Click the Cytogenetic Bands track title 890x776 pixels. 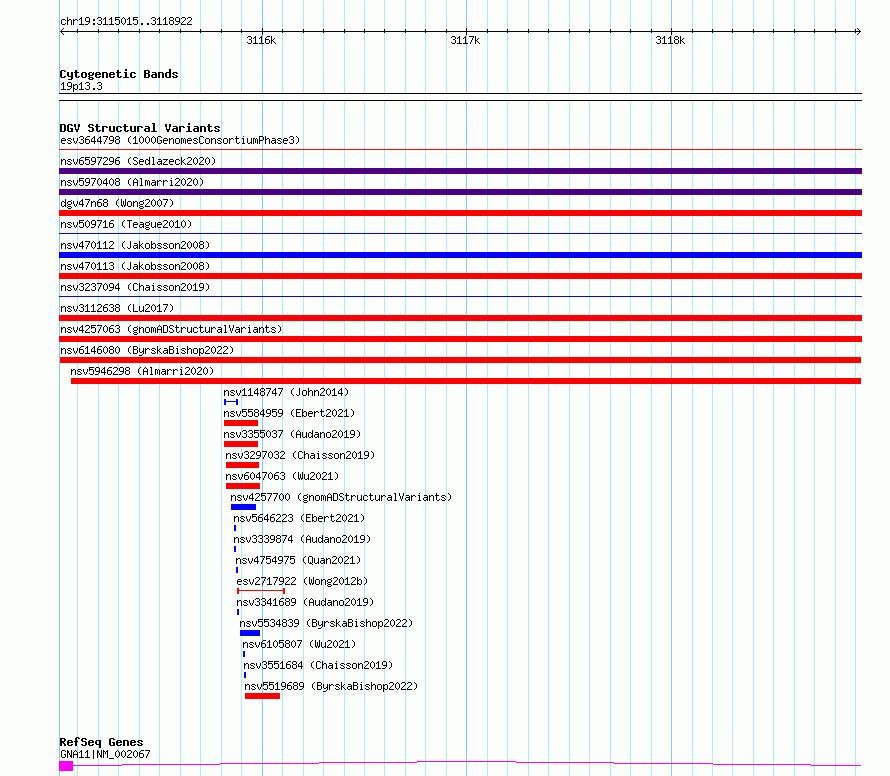[x=119, y=74]
